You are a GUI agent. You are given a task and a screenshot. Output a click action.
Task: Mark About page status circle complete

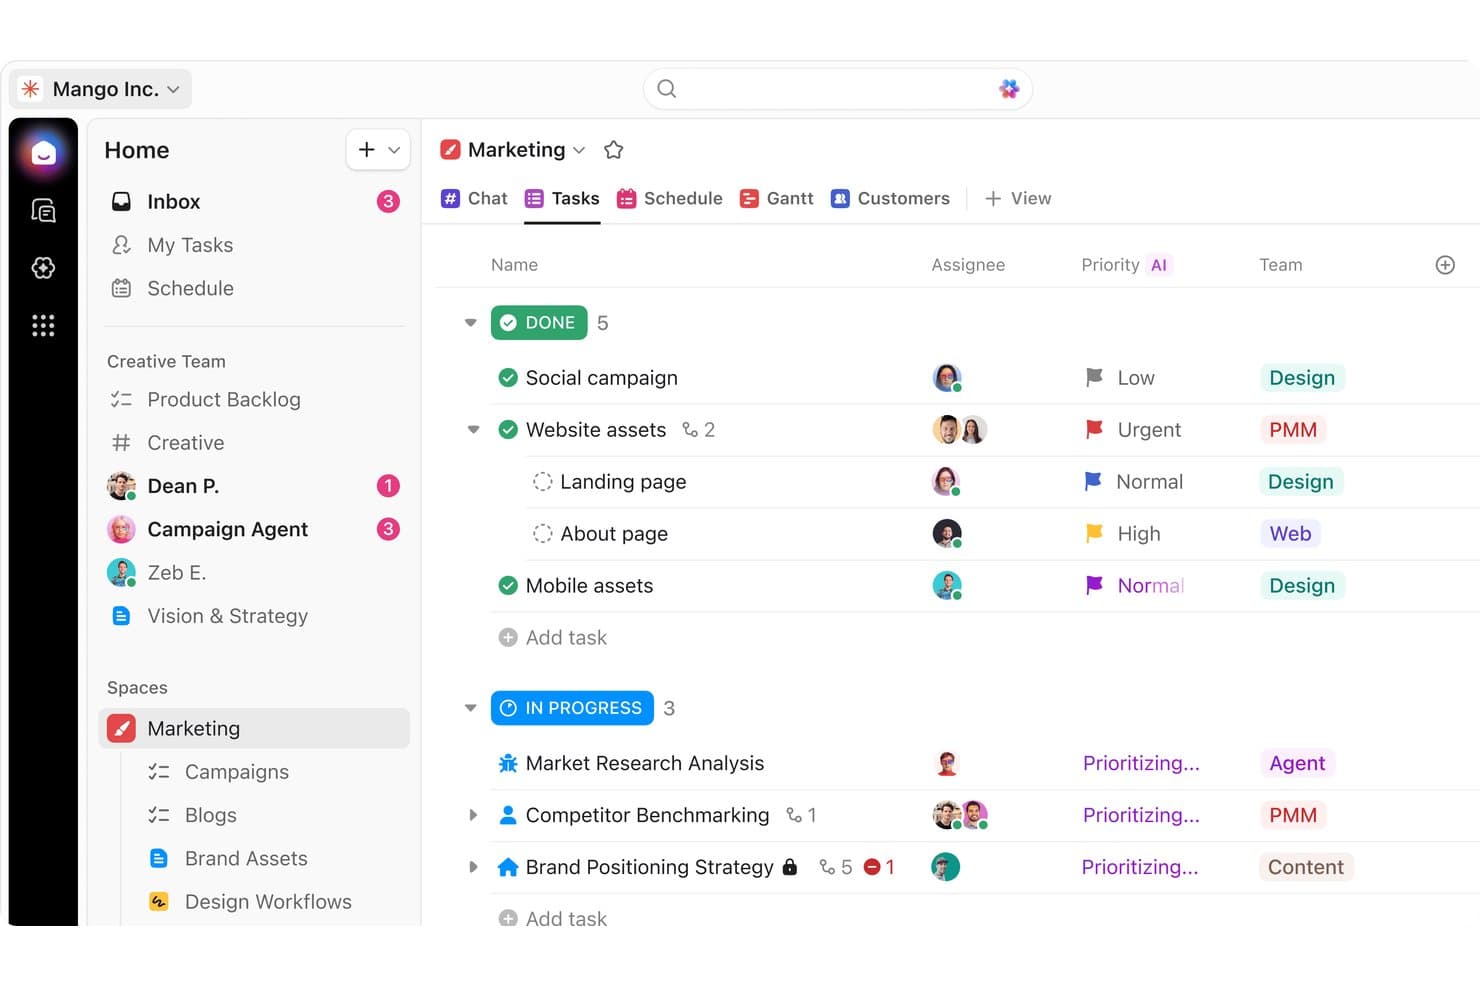pyautogui.click(x=542, y=534)
